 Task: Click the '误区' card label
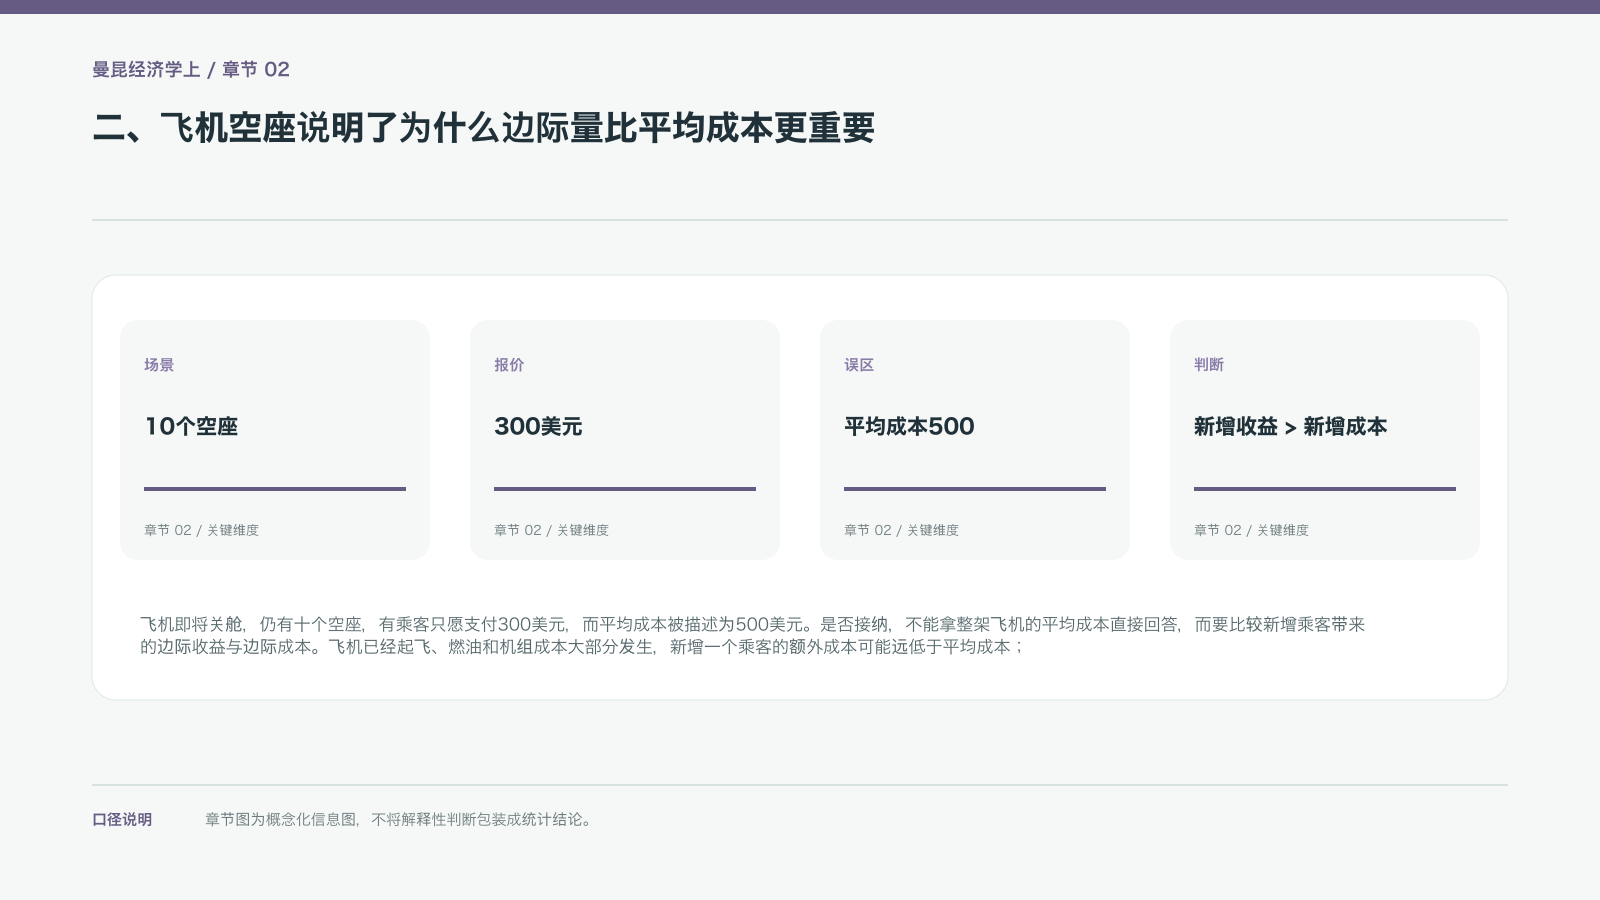(859, 365)
